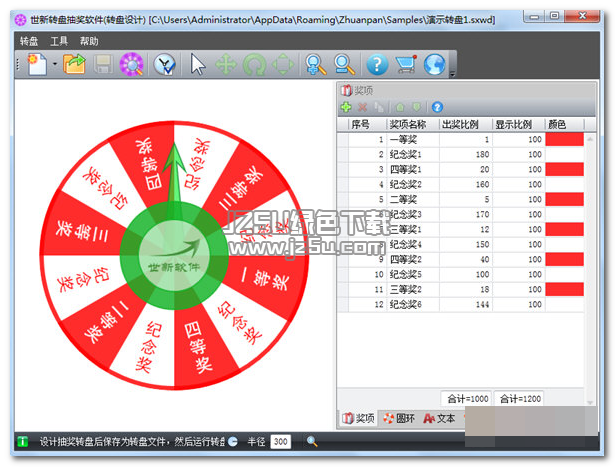Open the 转盘 menu
Viewport: 615px width, 467px height.
point(29,41)
